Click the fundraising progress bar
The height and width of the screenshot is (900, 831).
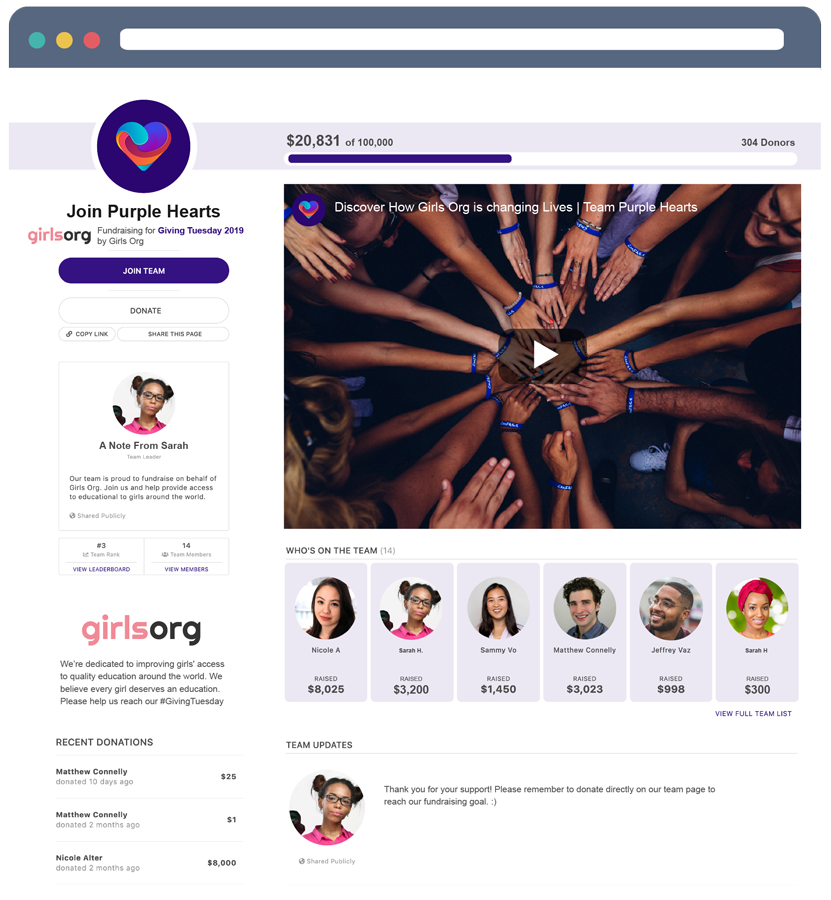click(541, 159)
